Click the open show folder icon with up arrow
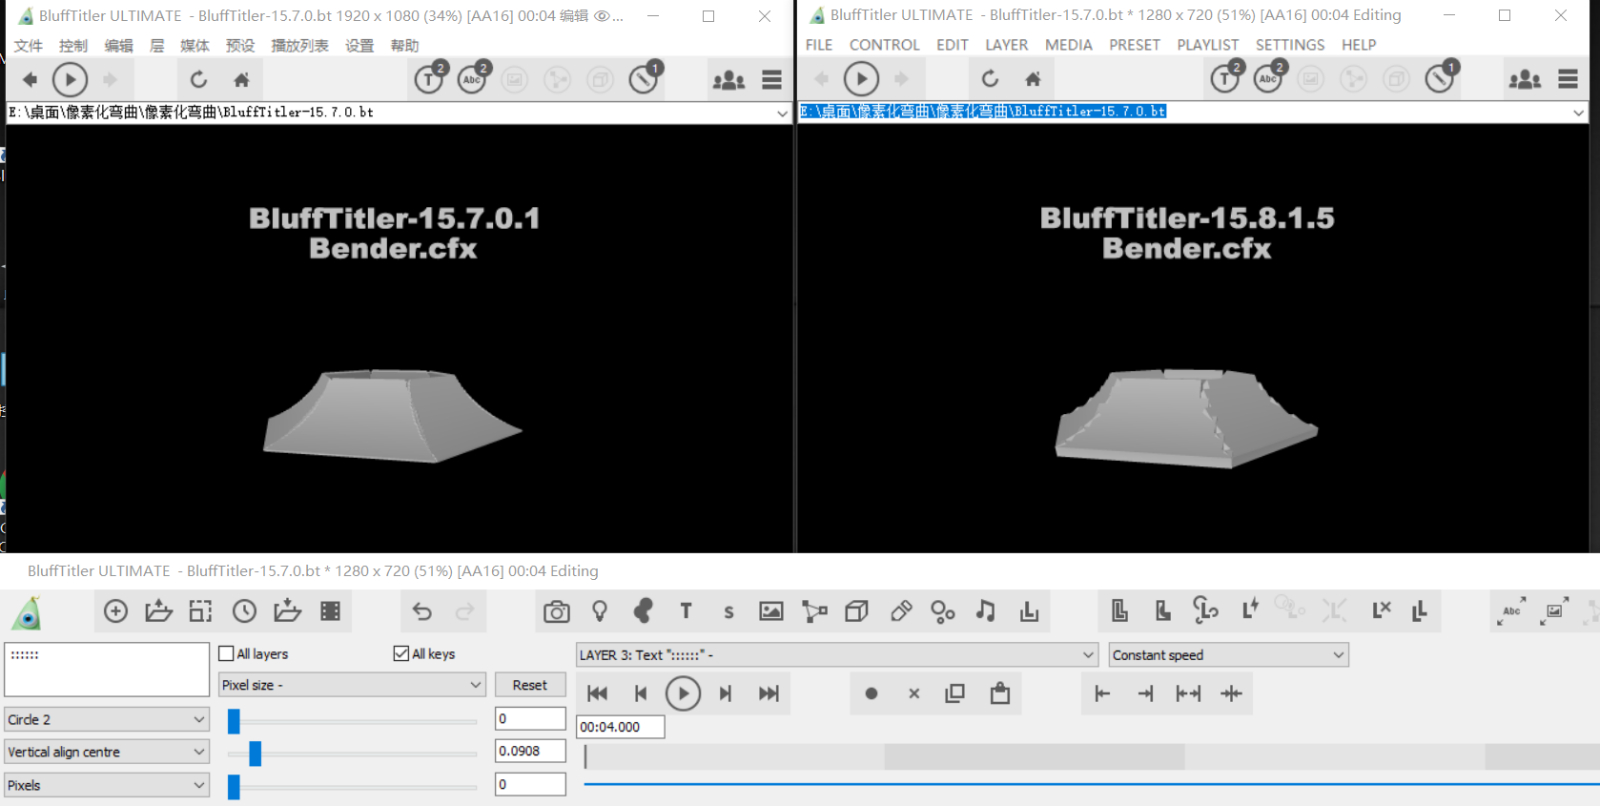The width and height of the screenshot is (1600, 806). click(159, 611)
